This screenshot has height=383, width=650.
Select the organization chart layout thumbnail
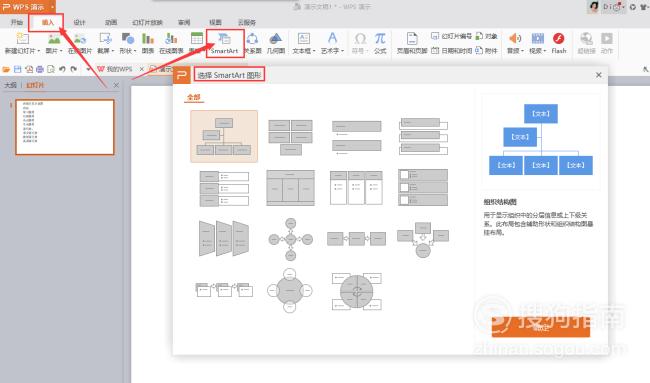tap(224, 136)
